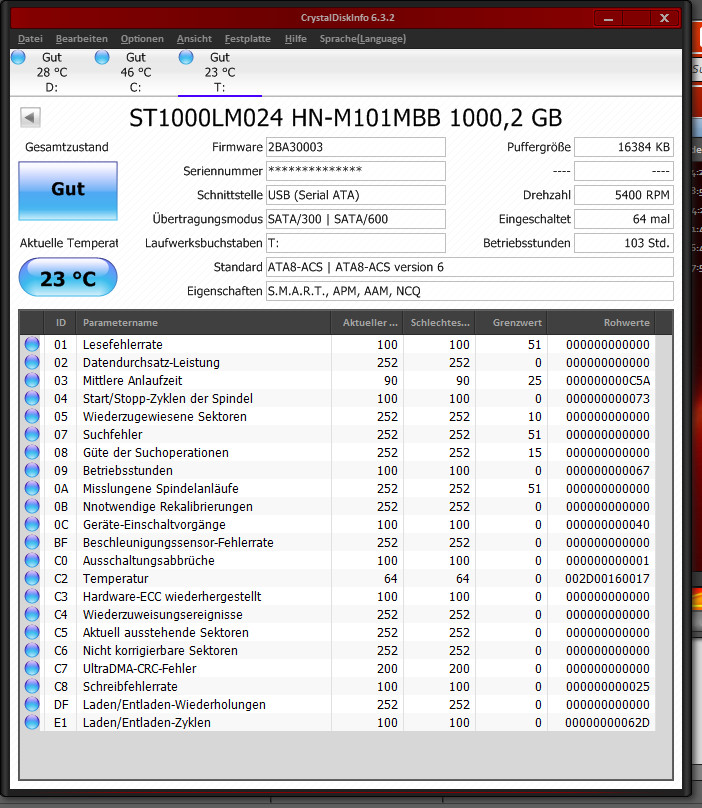This screenshot has height=808, width=702.
Task: Click status orb for Hardware-ECC wiederhergestellt row
Action: tap(32, 596)
